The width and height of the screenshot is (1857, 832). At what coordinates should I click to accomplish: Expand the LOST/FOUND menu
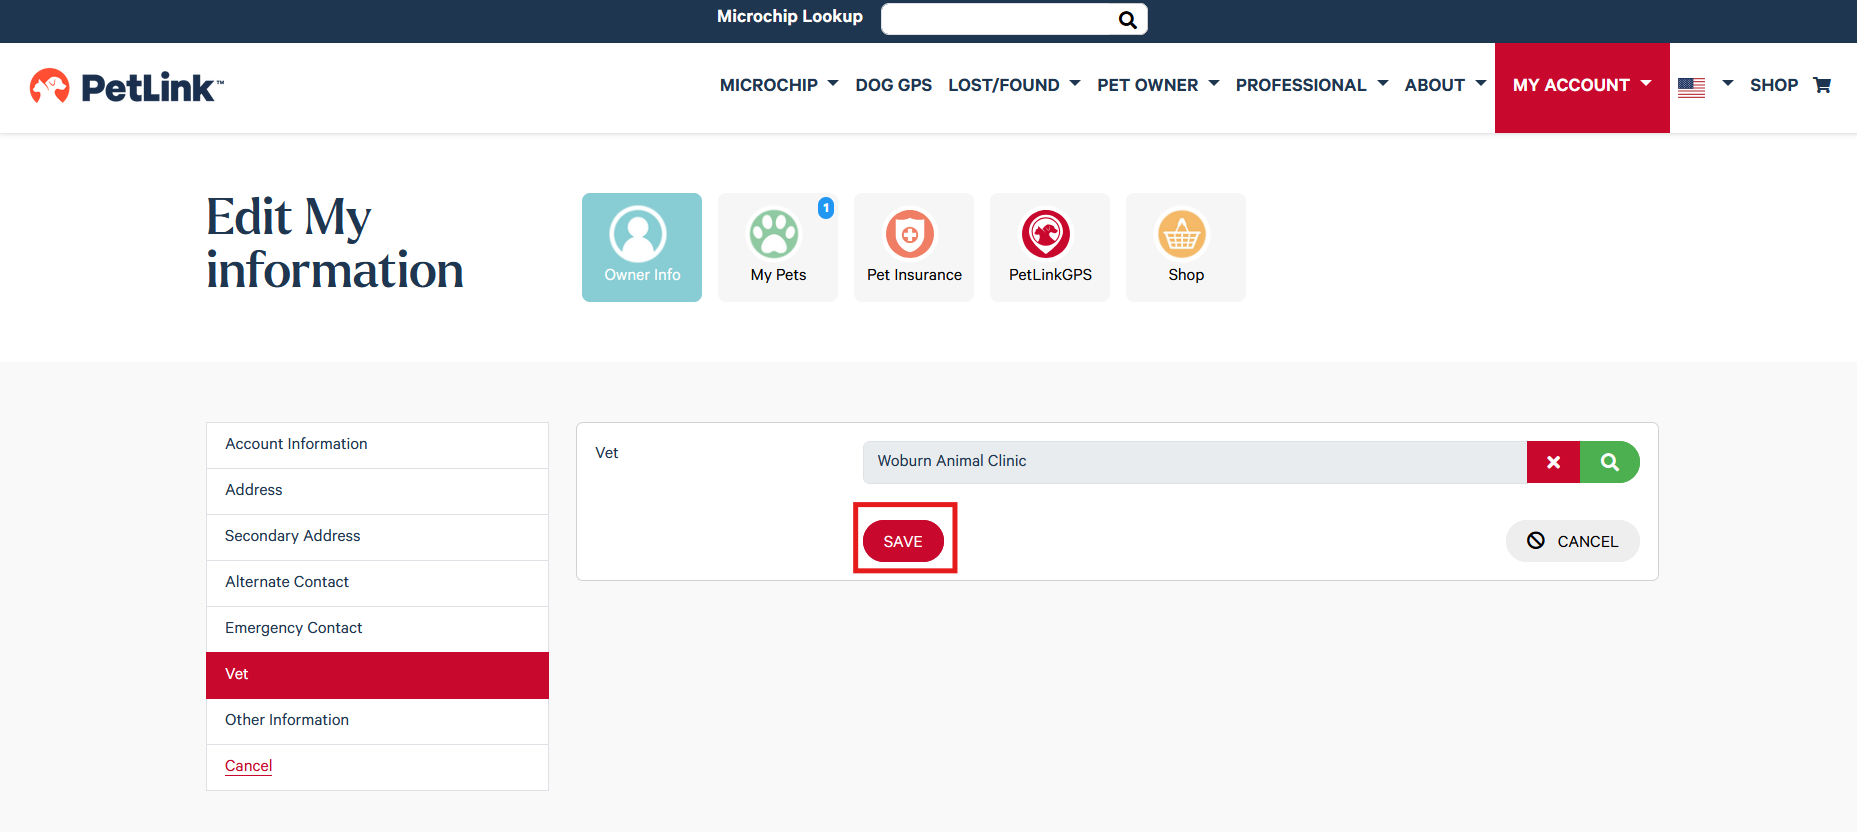tap(1014, 85)
